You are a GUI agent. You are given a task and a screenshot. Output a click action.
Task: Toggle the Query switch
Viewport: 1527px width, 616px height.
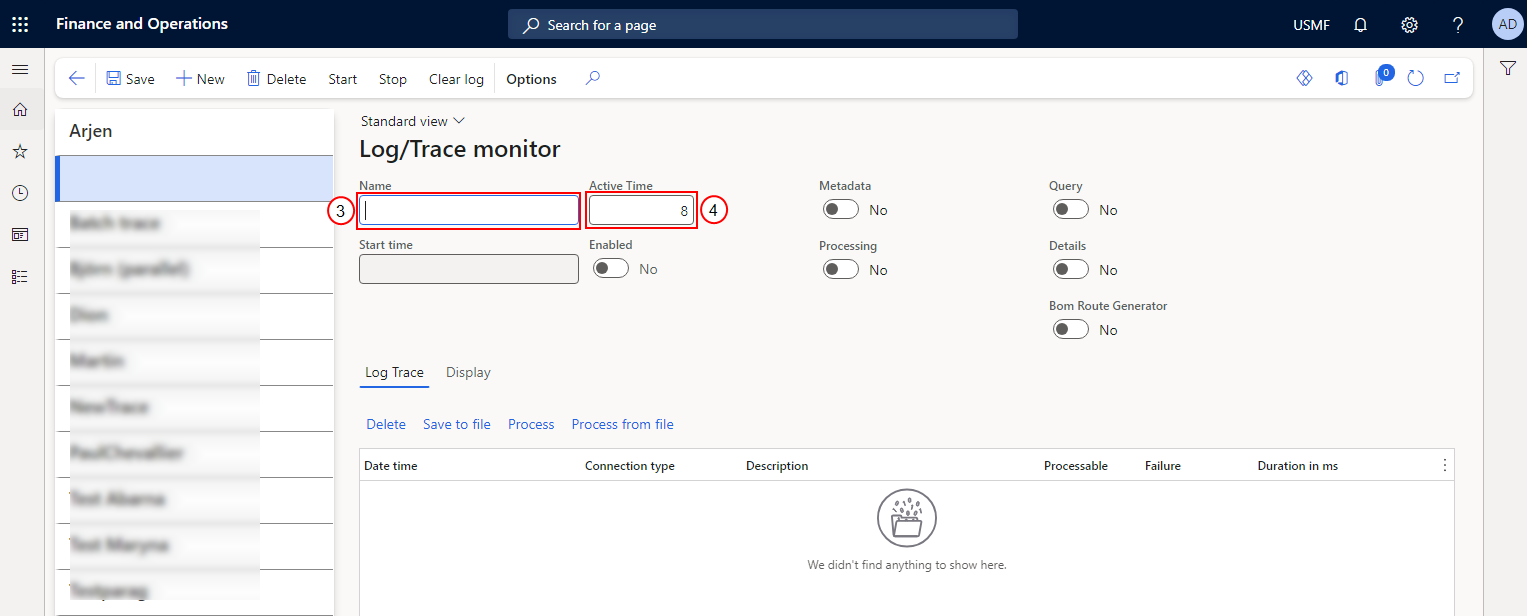coord(1071,209)
